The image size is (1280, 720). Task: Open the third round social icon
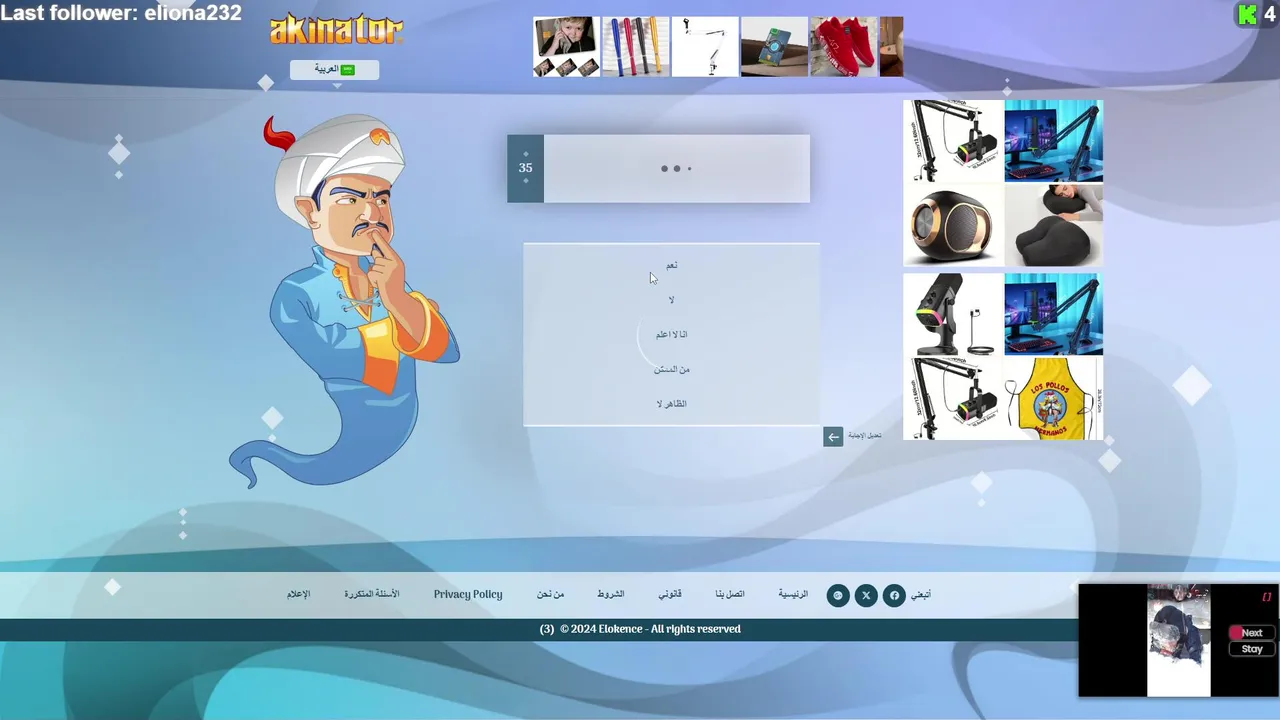pos(838,595)
